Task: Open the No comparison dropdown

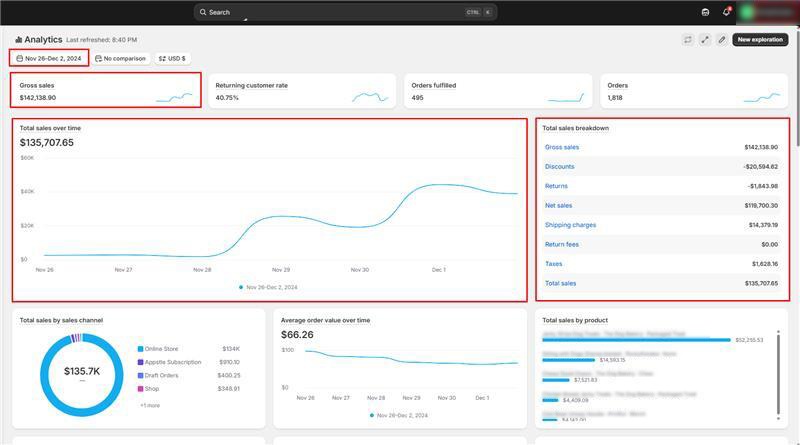Action: [x=120, y=58]
